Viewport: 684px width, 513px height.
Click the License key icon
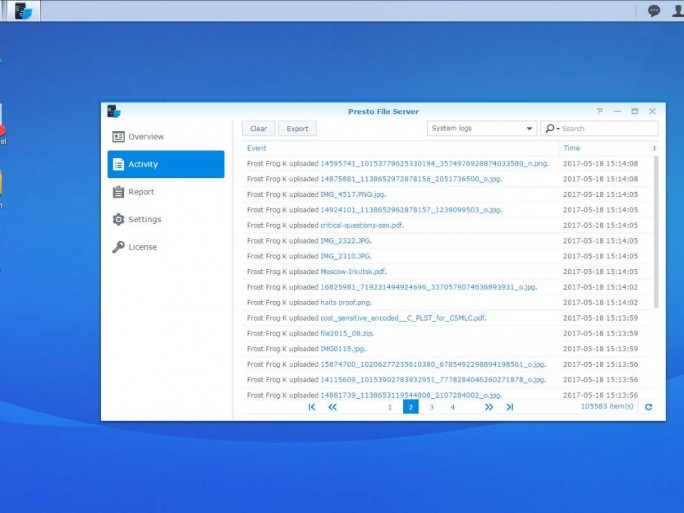pos(118,246)
